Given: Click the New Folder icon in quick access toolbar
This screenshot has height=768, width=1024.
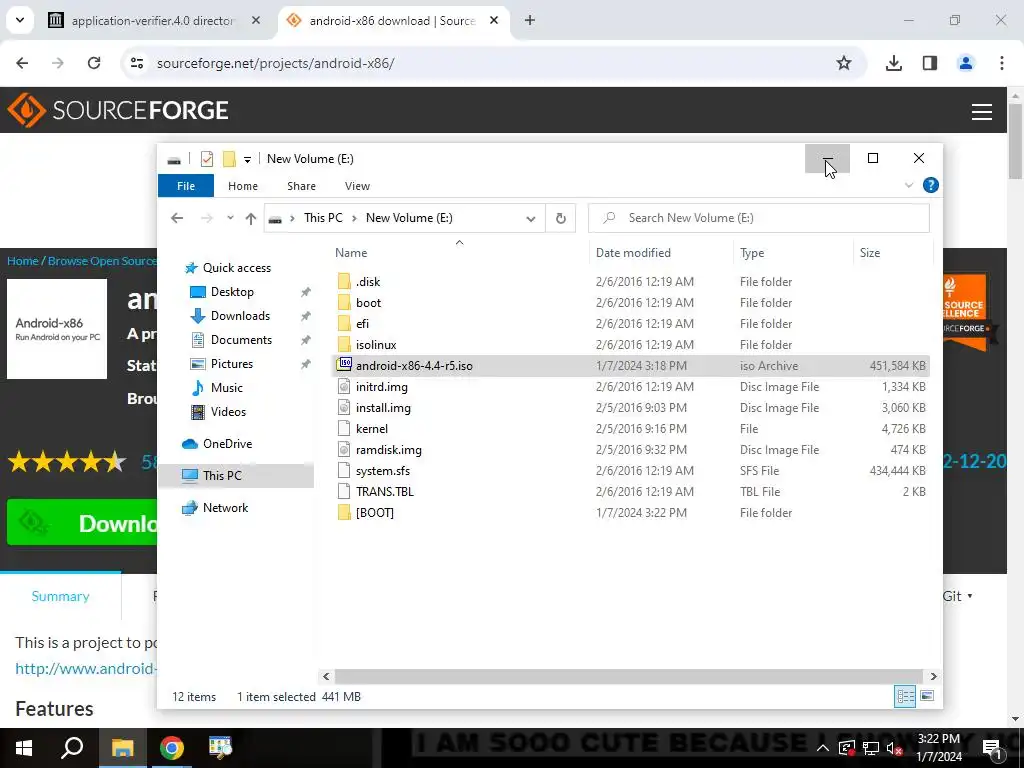Looking at the screenshot, I should (229, 159).
